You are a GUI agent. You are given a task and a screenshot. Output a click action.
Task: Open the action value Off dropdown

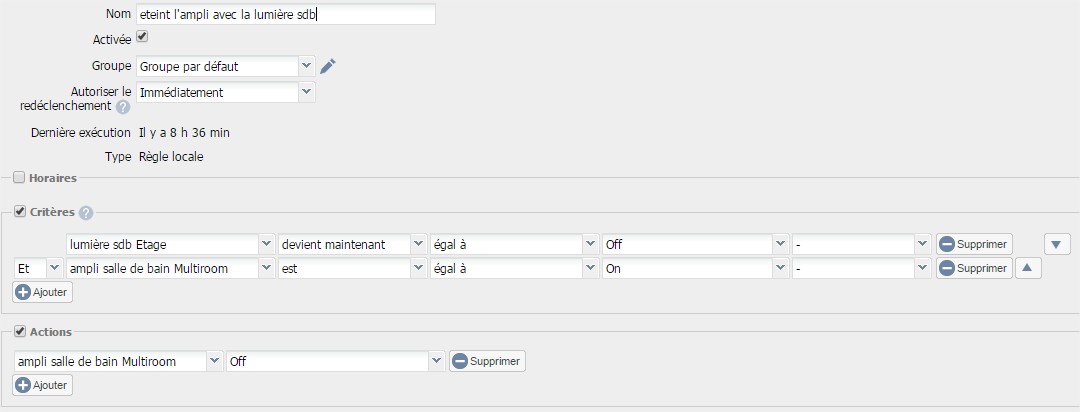(335, 361)
